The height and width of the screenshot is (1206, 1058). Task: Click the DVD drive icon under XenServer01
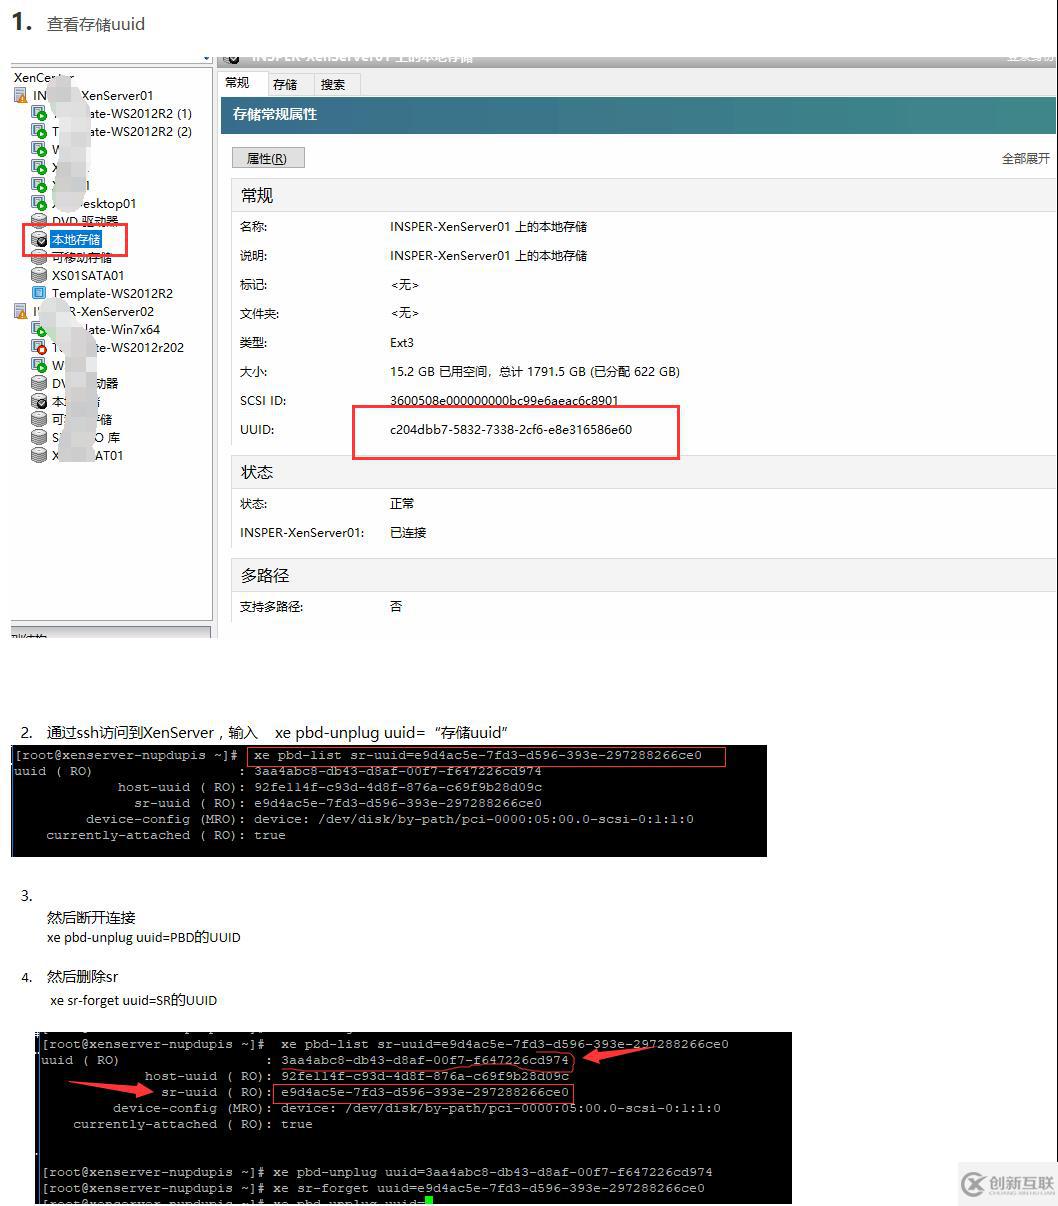pyautogui.click(x=39, y=221)
